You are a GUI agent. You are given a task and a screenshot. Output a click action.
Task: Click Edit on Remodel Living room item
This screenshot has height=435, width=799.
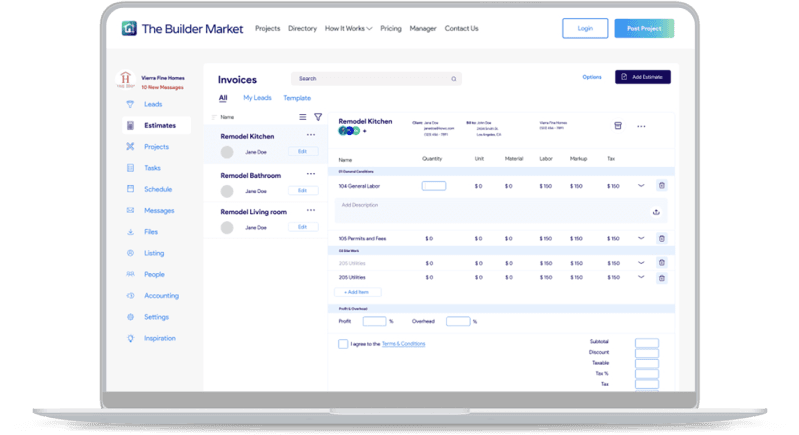pyautogui.click(x=303, y=227)
